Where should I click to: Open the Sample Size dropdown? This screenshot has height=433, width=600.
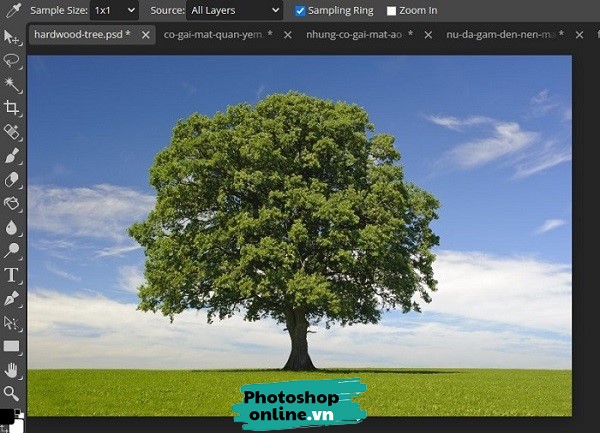click(x=114, y=11)
